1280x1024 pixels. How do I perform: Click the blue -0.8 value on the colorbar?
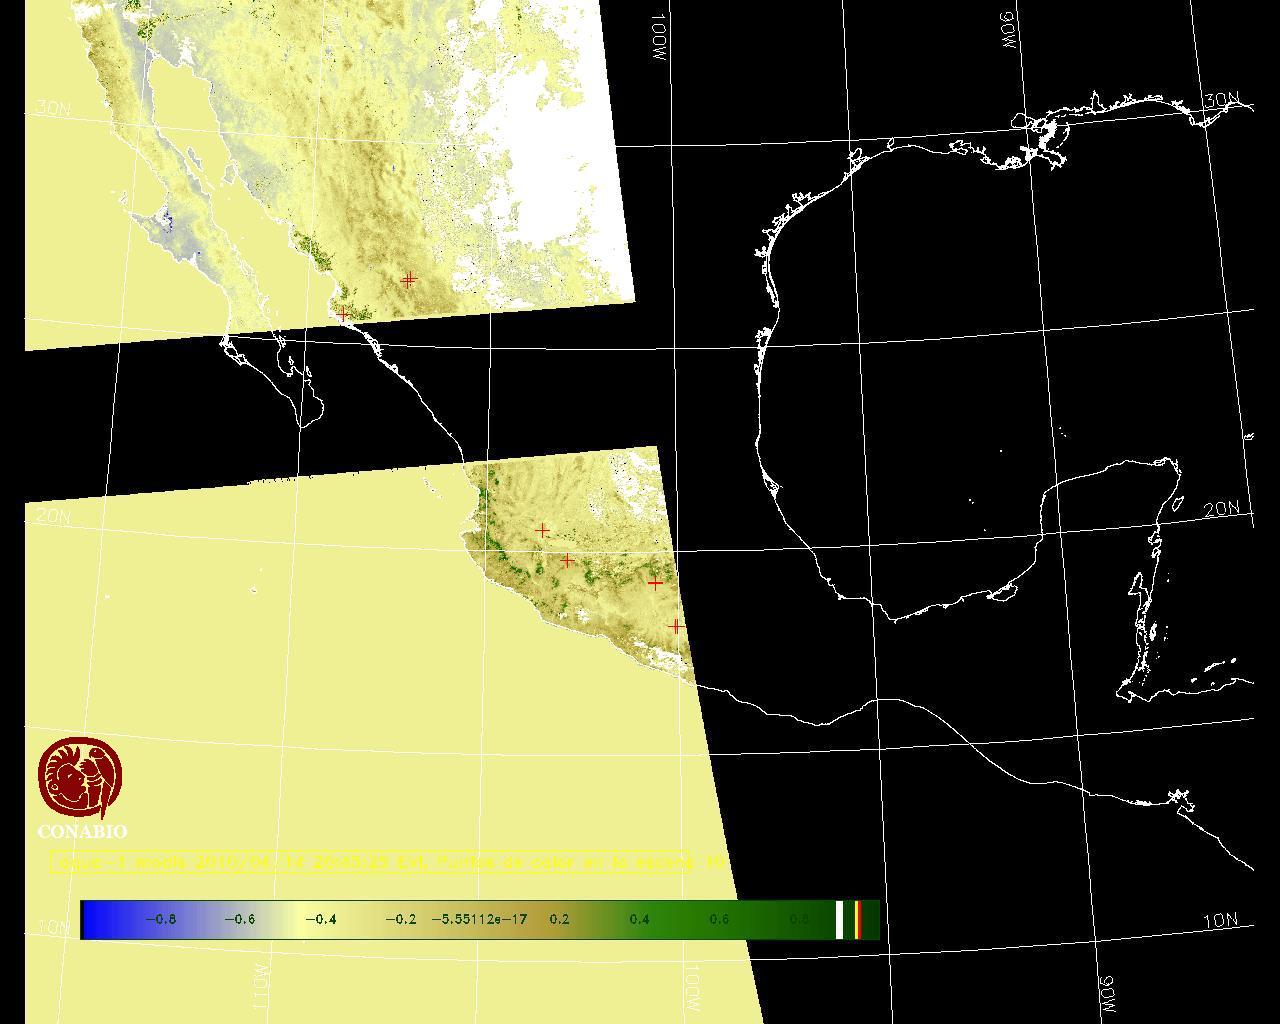click(x=160, y=920)
